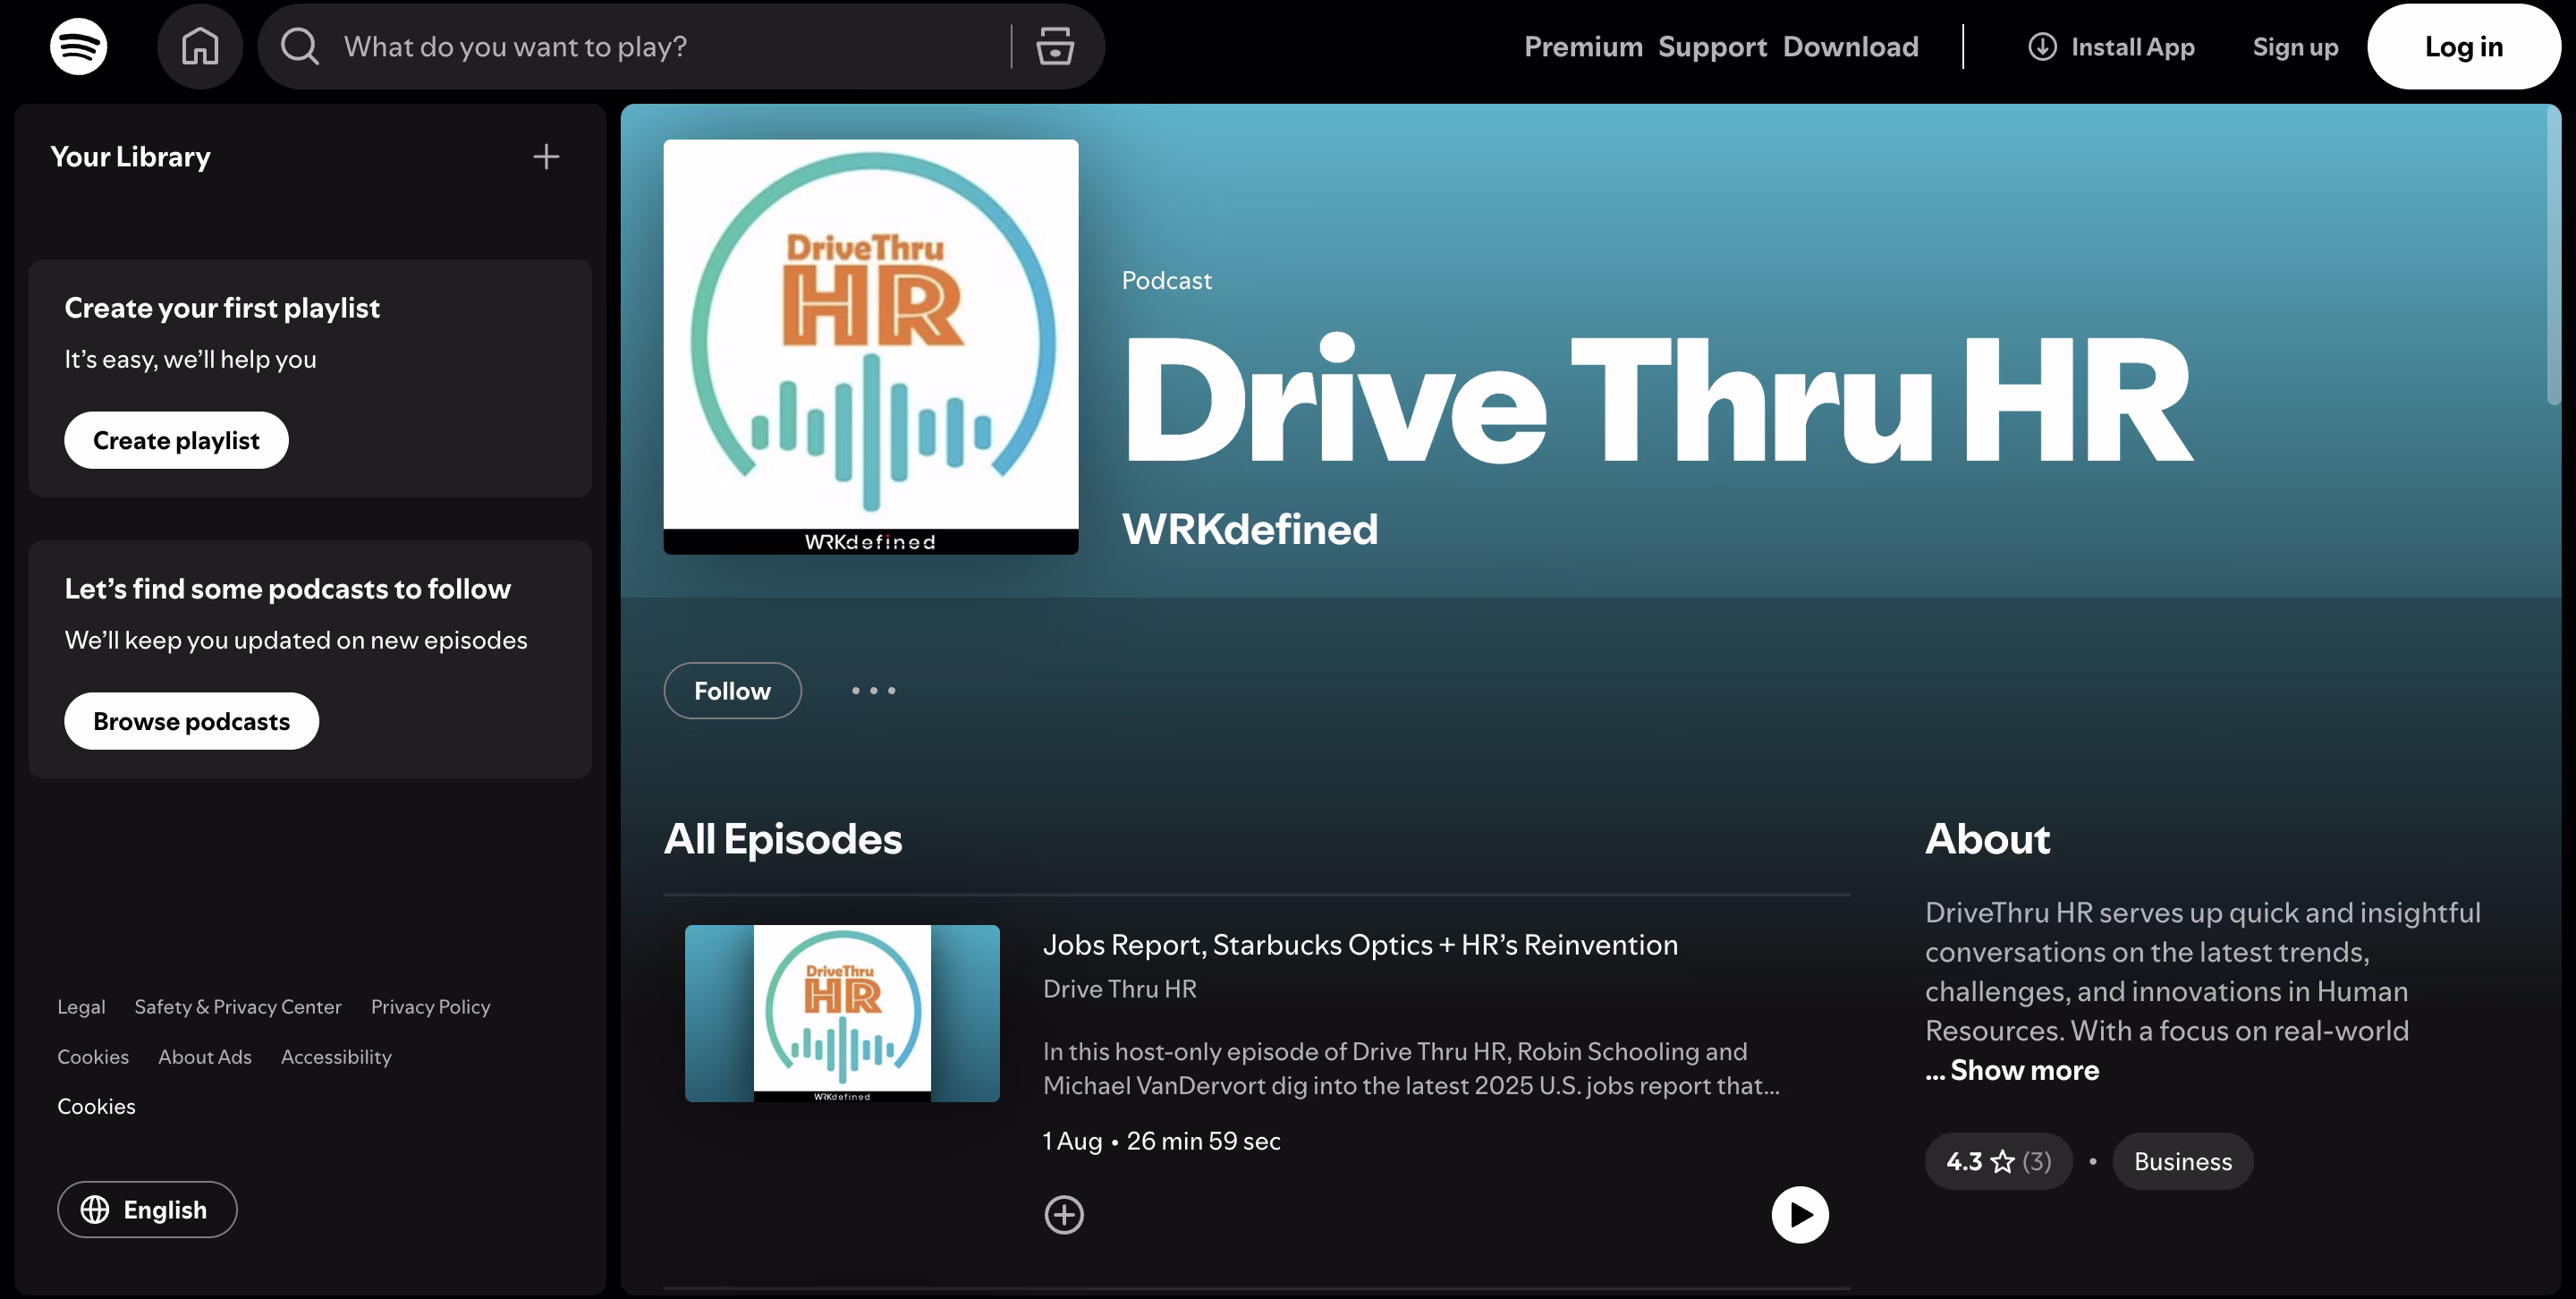The image size is (2576, 1299).
Task: Open the Download link
Action: [1850, 46]
